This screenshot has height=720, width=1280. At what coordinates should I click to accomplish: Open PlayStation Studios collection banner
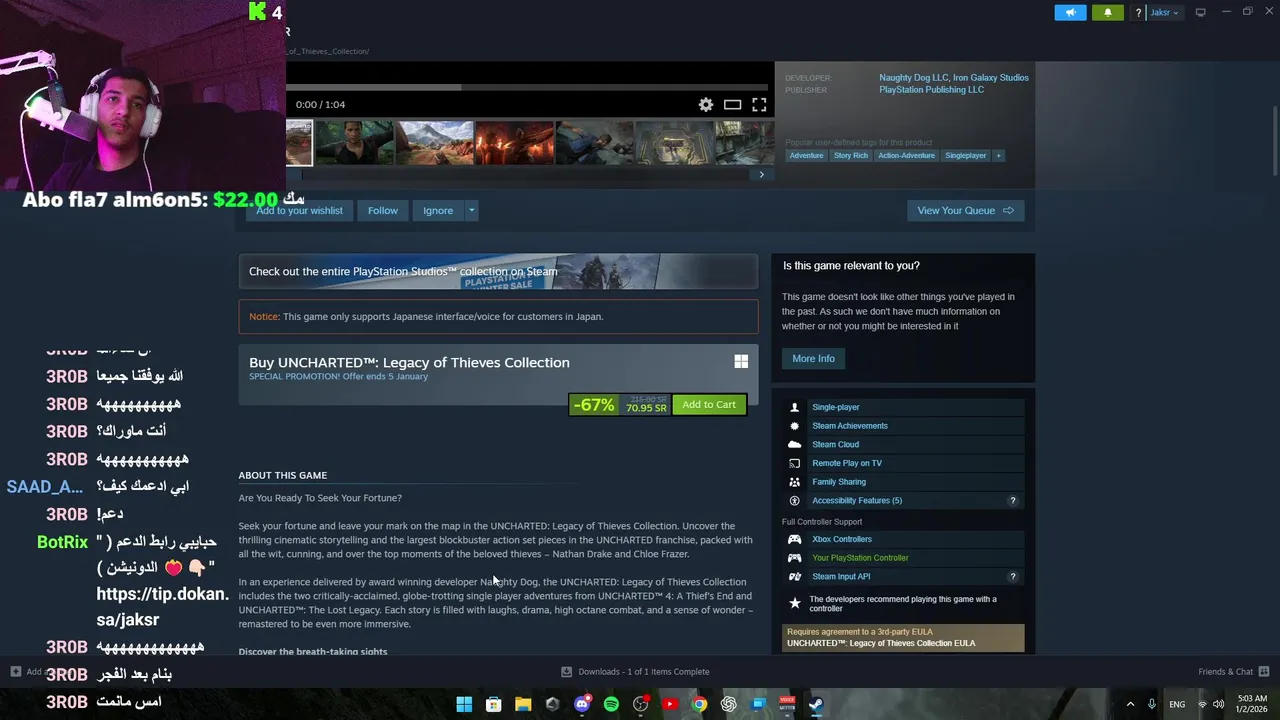point(498,271)
